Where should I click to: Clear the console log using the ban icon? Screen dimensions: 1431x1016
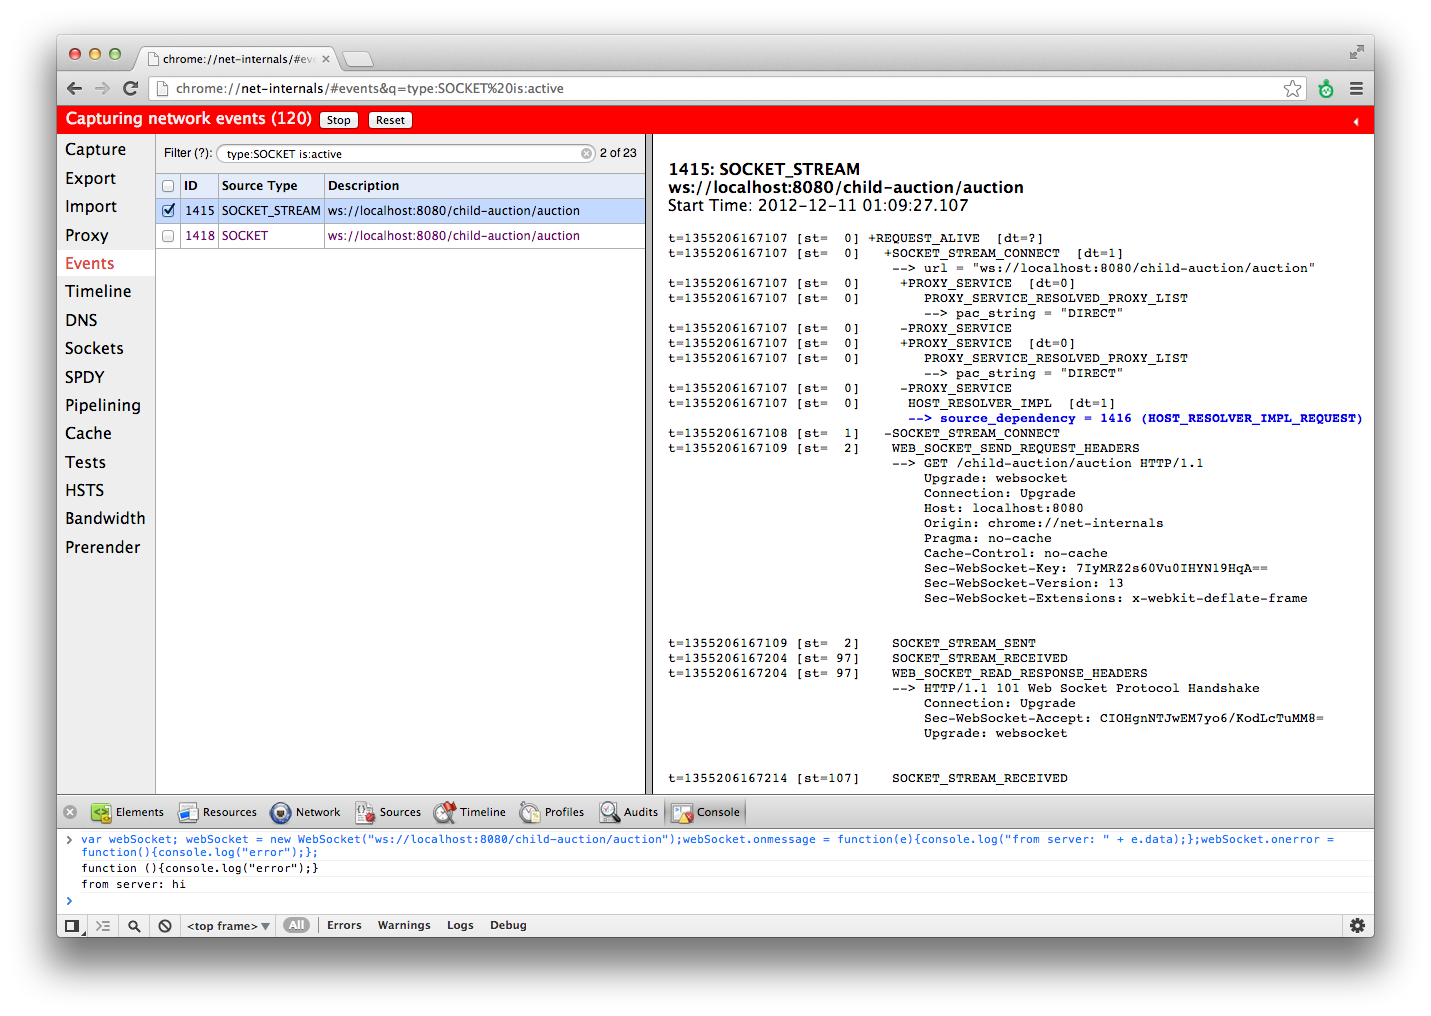pos(165,926)
